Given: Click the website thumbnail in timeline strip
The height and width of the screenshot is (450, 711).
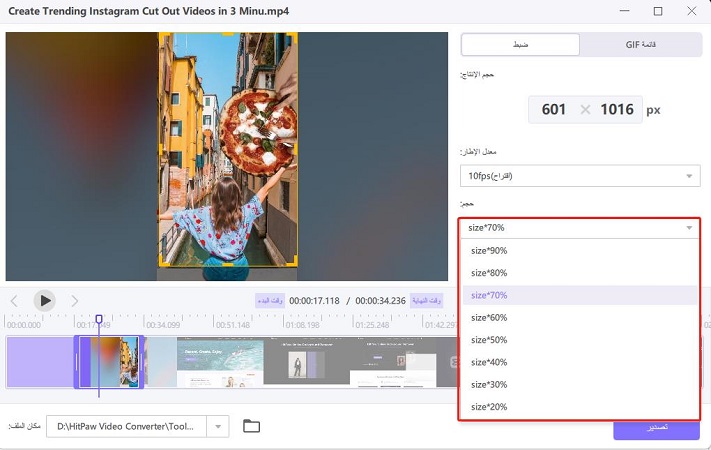Looking at the screenshot, I should tap(220, 362).
